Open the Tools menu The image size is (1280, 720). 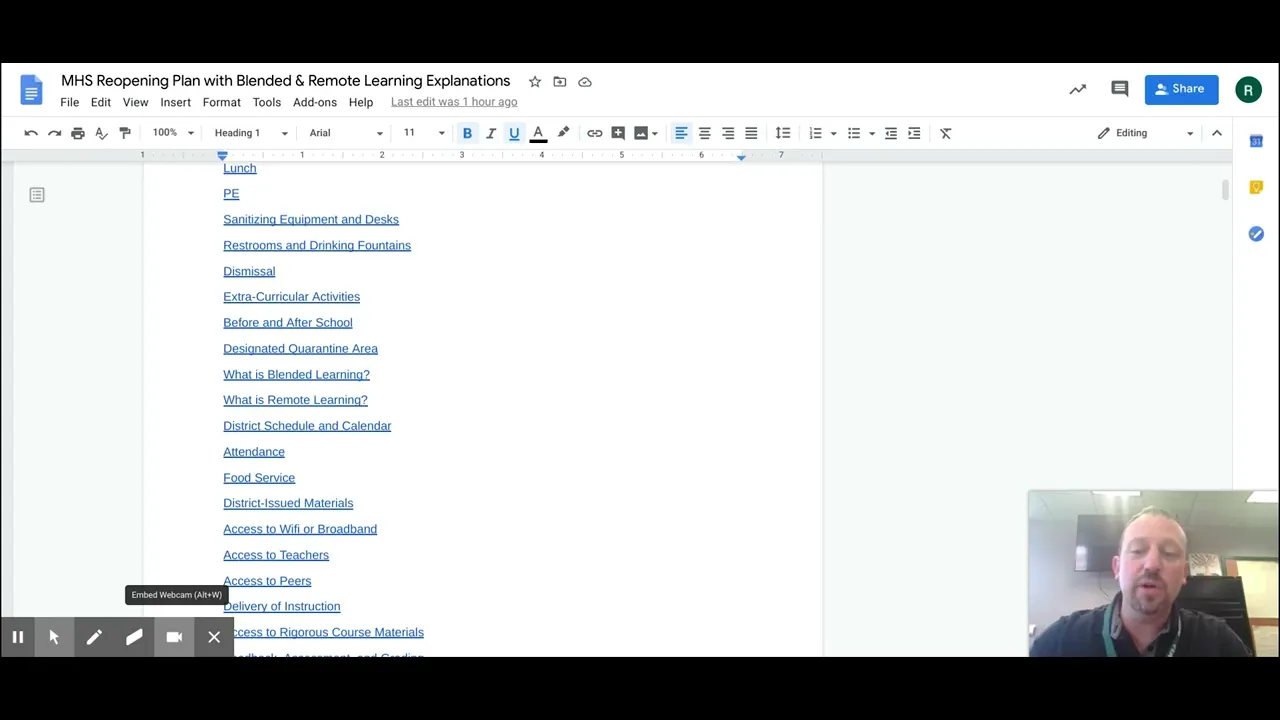[x=267, y=102]
